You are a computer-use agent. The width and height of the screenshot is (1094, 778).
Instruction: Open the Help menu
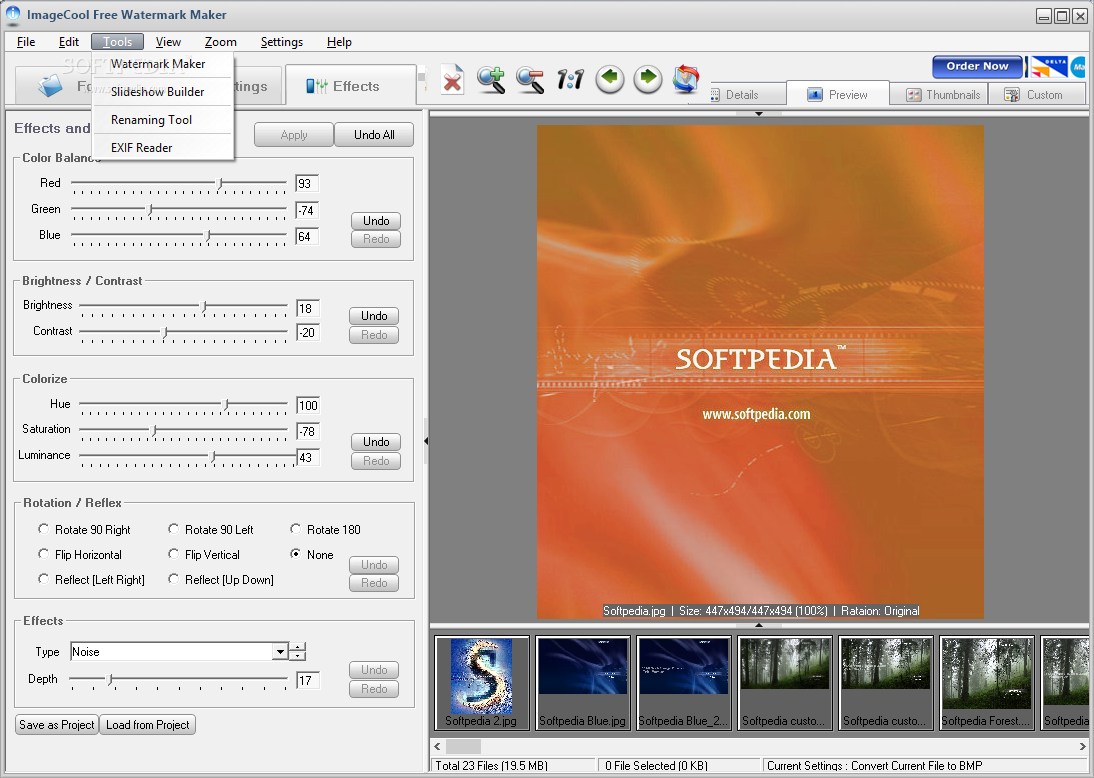coord(339,42)
